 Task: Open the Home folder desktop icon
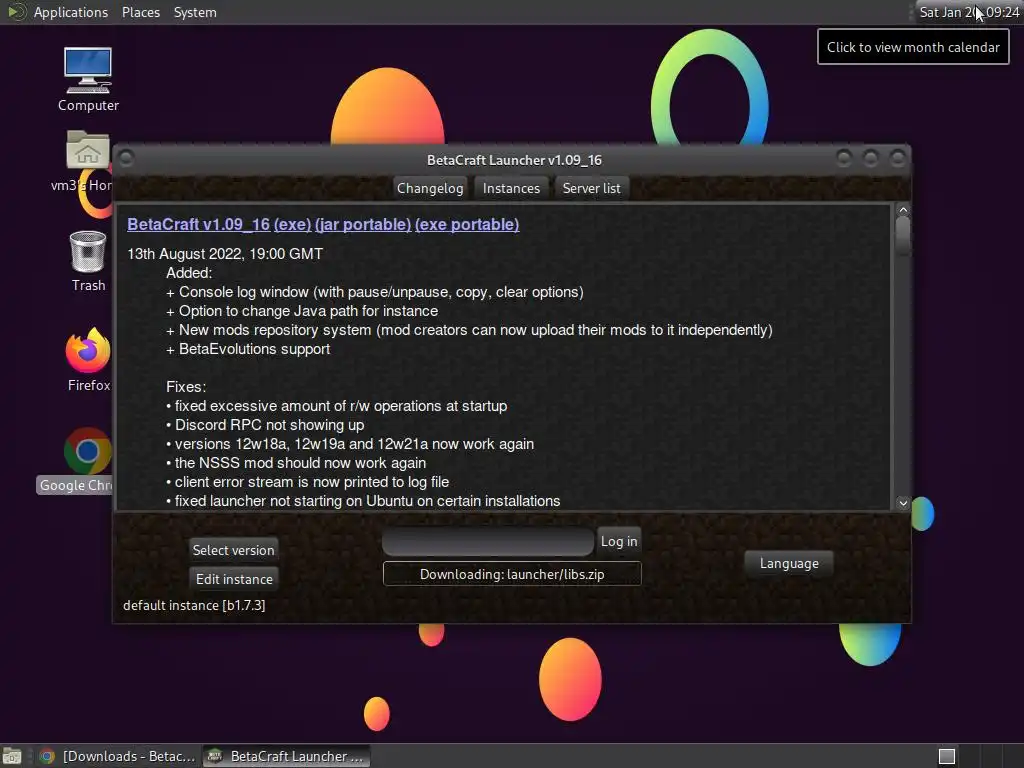[88, 161]
